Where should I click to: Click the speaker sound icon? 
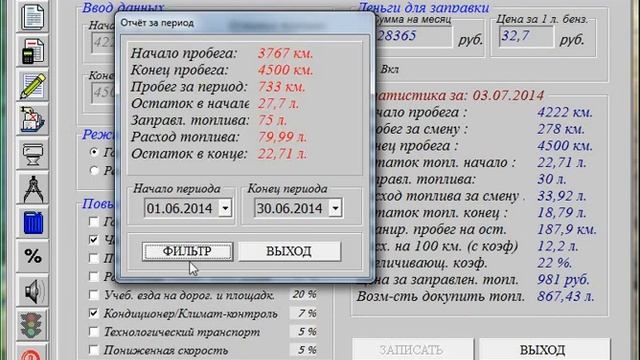click(33, 291)
